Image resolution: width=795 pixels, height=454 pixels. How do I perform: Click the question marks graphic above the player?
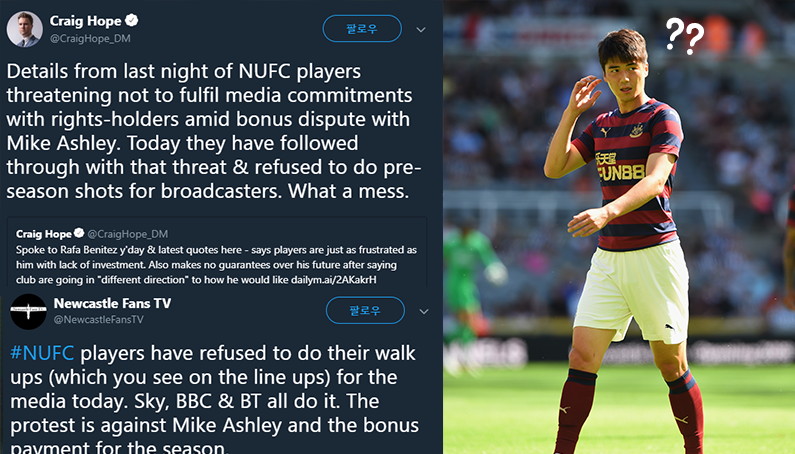point(684,36)
